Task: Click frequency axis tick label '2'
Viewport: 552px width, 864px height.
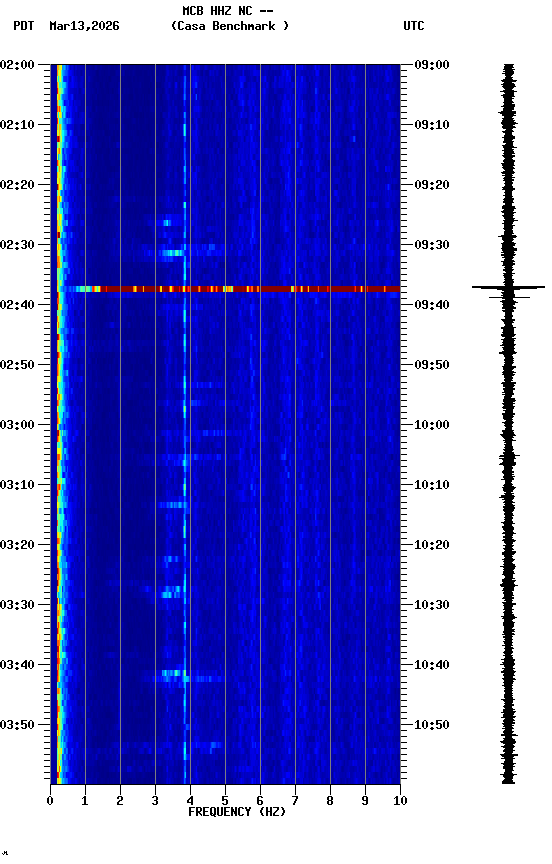Action: (x=120, y=801)
